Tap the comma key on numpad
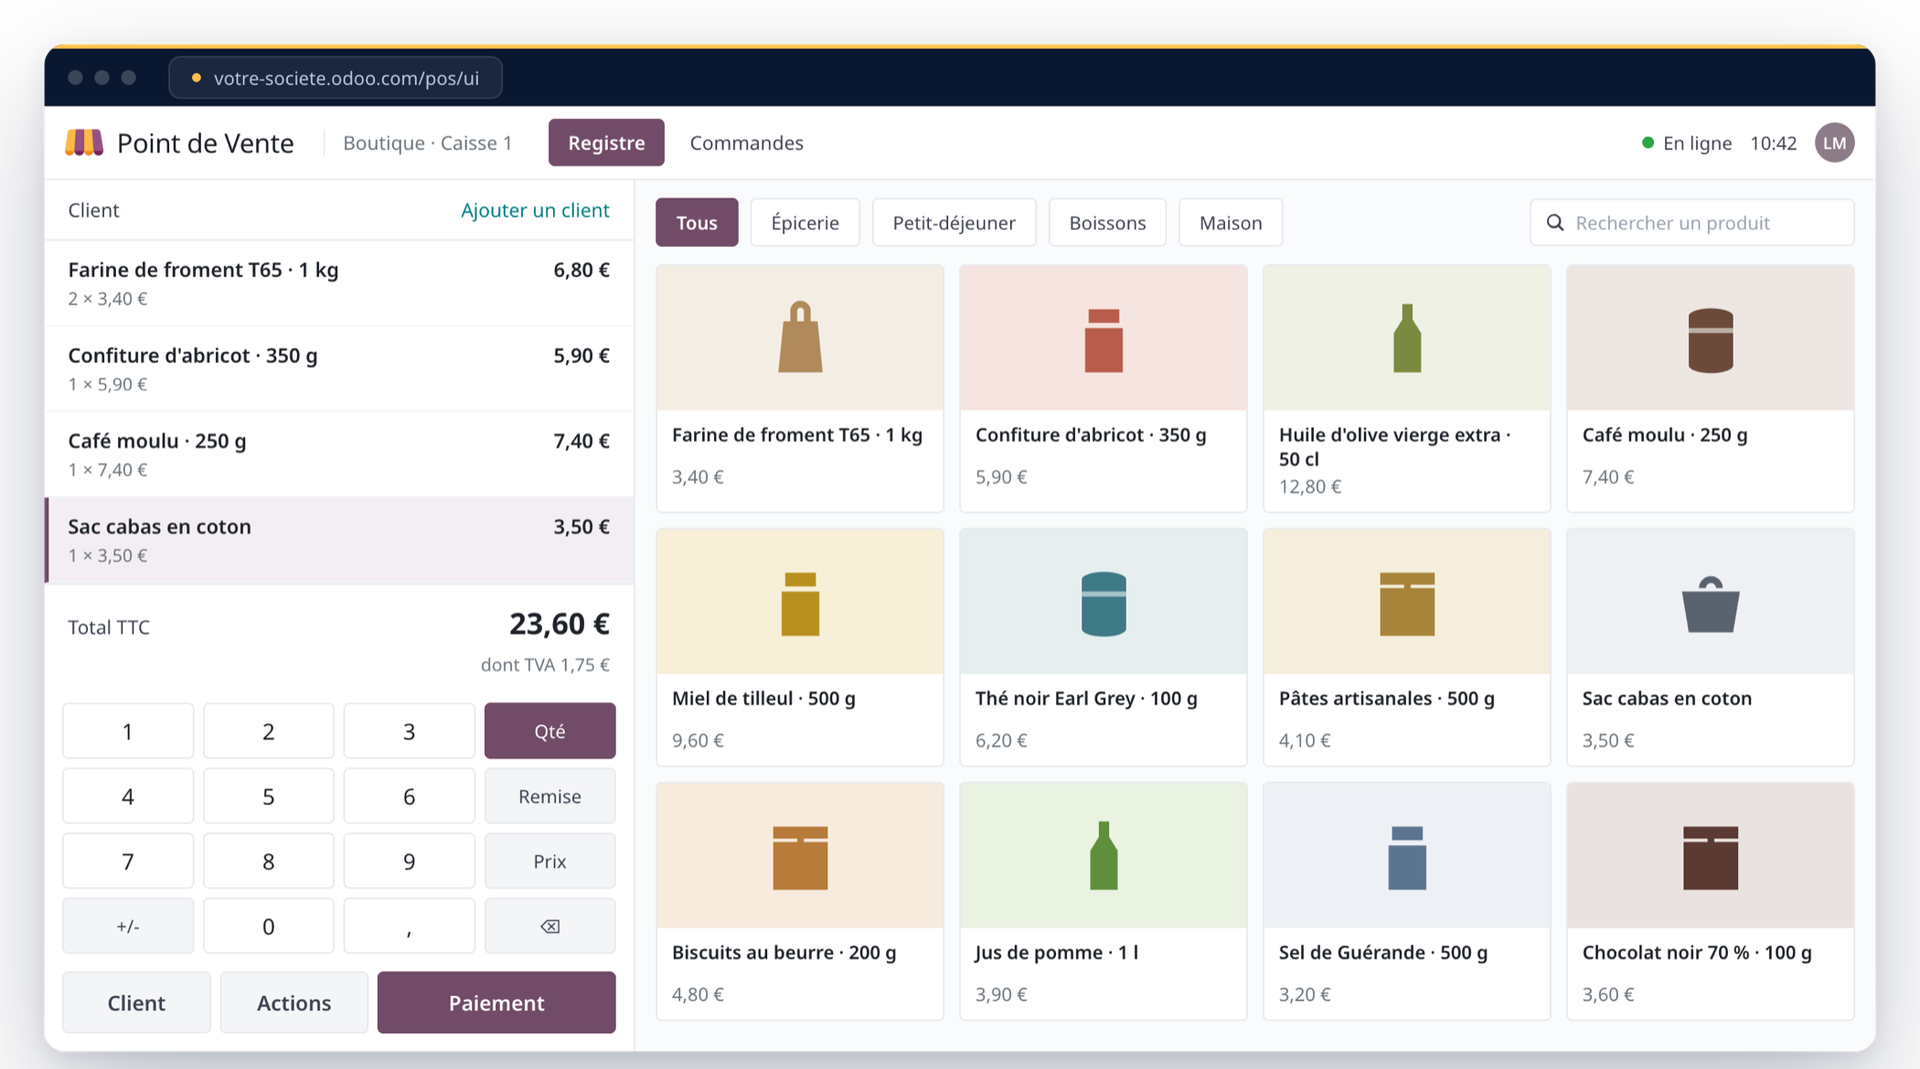This screenshot has height=1069, width=1920. [x=409, y=926]
